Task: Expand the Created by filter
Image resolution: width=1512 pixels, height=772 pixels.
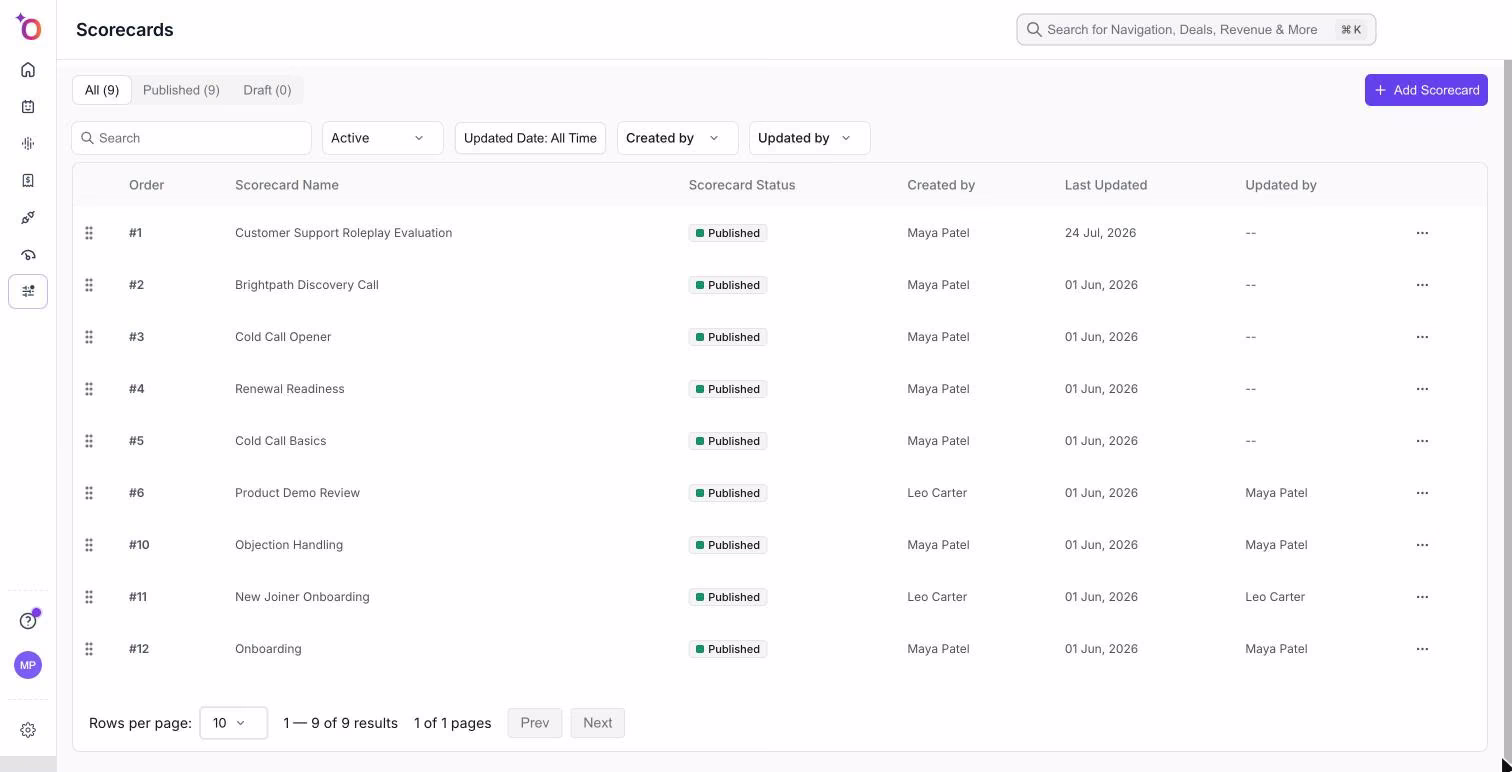Action: click(677, 138)
